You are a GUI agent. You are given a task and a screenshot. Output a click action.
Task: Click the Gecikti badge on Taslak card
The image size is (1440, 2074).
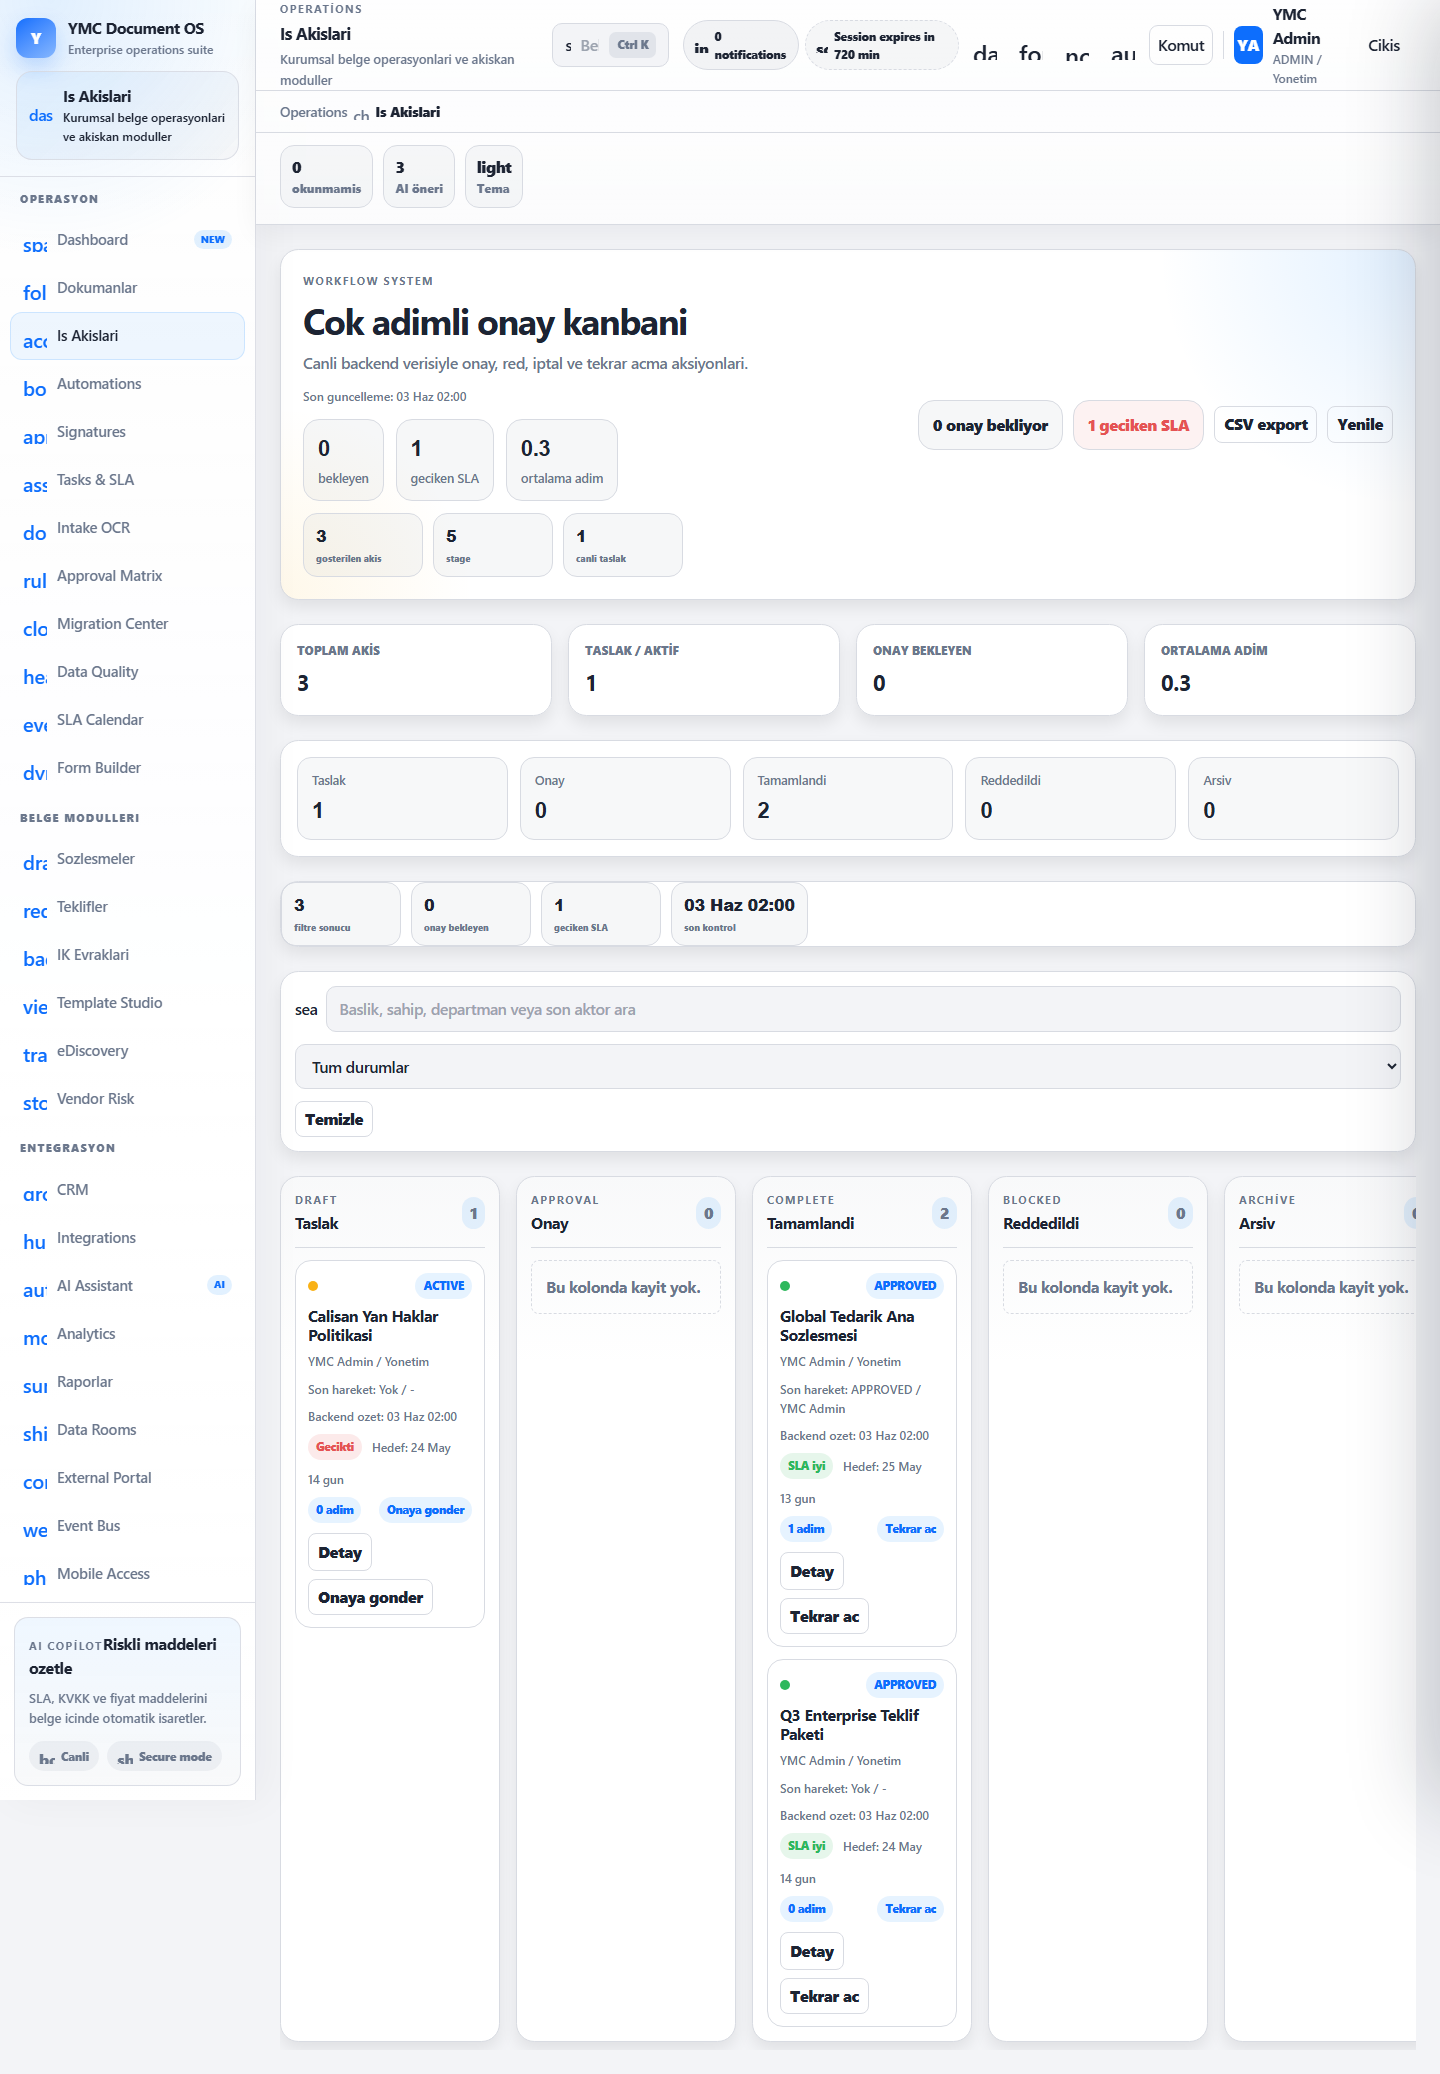(335, 1447)
